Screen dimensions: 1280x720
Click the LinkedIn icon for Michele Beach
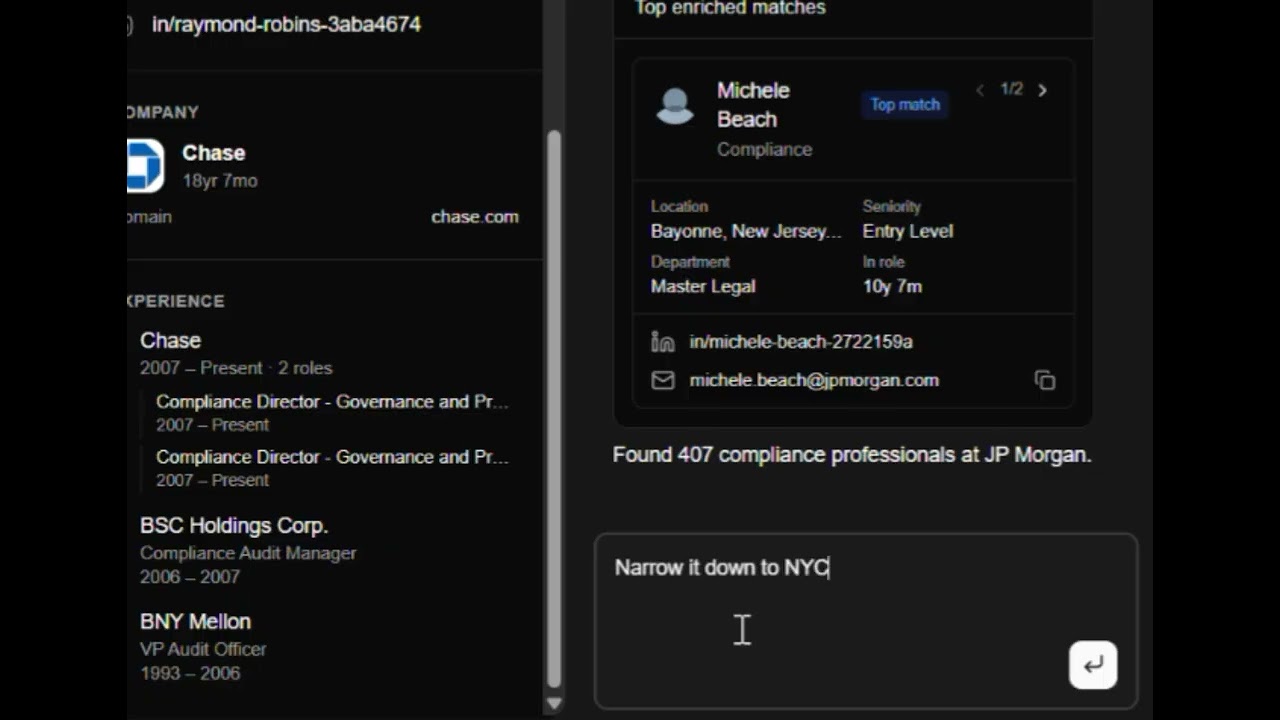click(663, 342)
